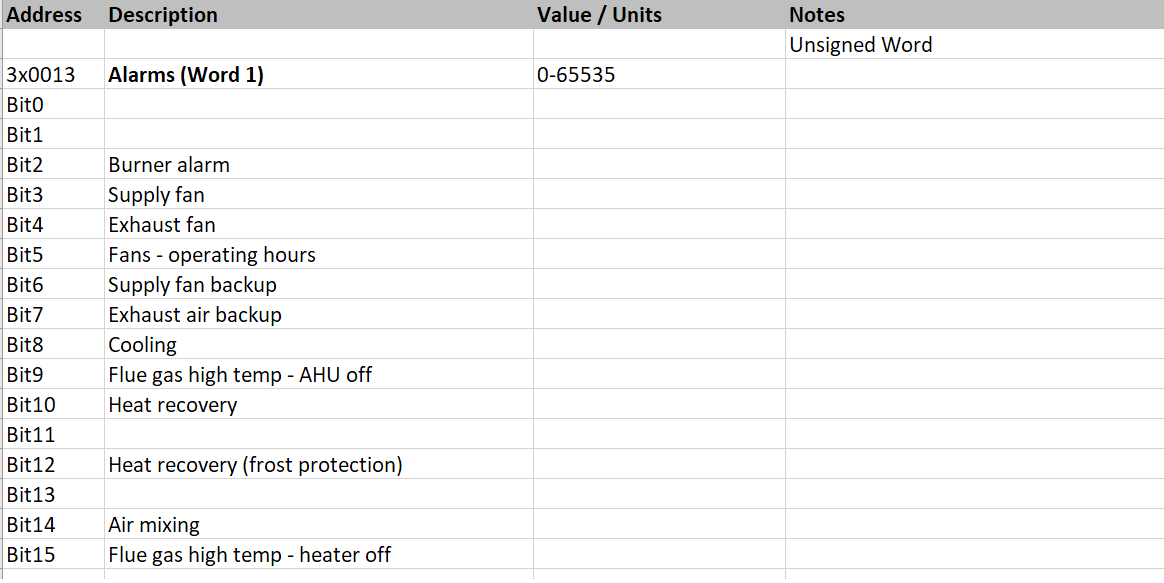Select the Air mixing cell
Screen dimensions: 1164x583
[x=154, y=525]
